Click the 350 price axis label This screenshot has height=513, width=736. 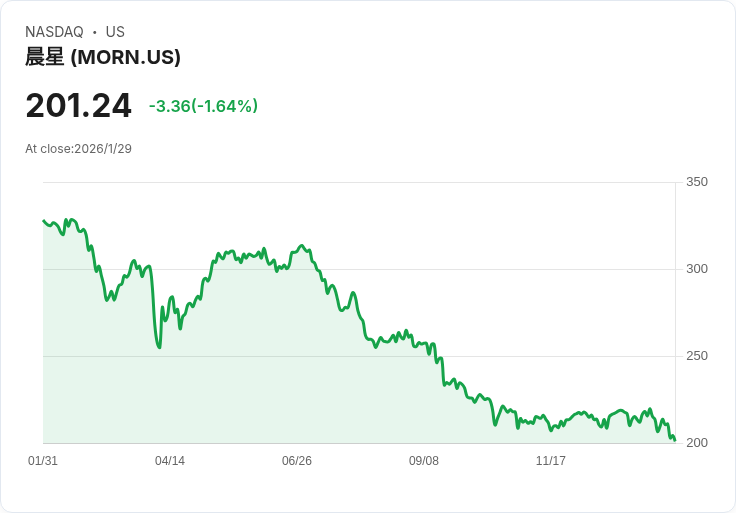coord(697,182)
